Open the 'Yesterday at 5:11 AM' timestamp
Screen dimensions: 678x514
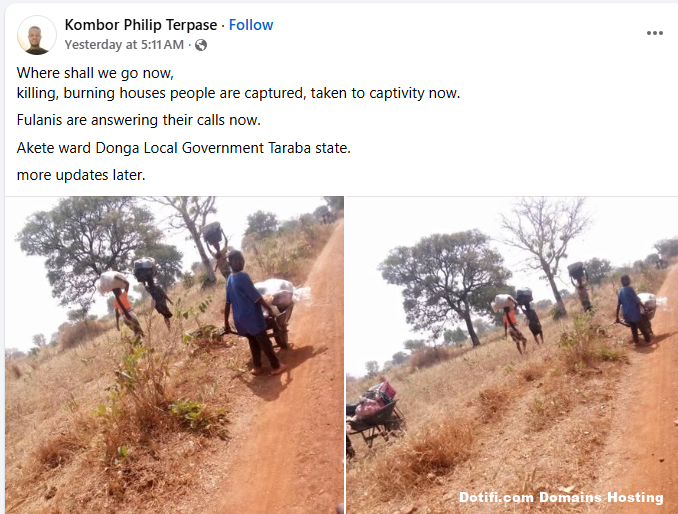click(x=125, y=45)
